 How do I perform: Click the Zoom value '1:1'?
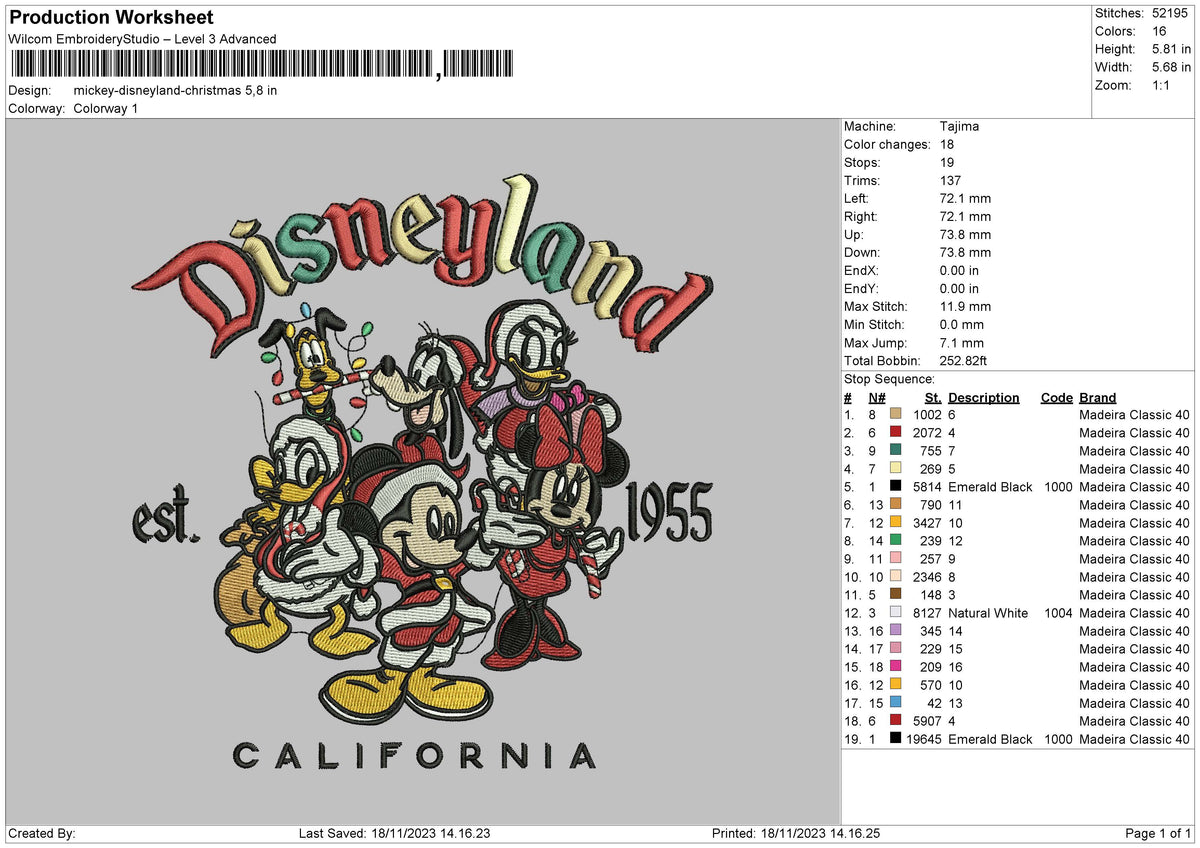1162,85
